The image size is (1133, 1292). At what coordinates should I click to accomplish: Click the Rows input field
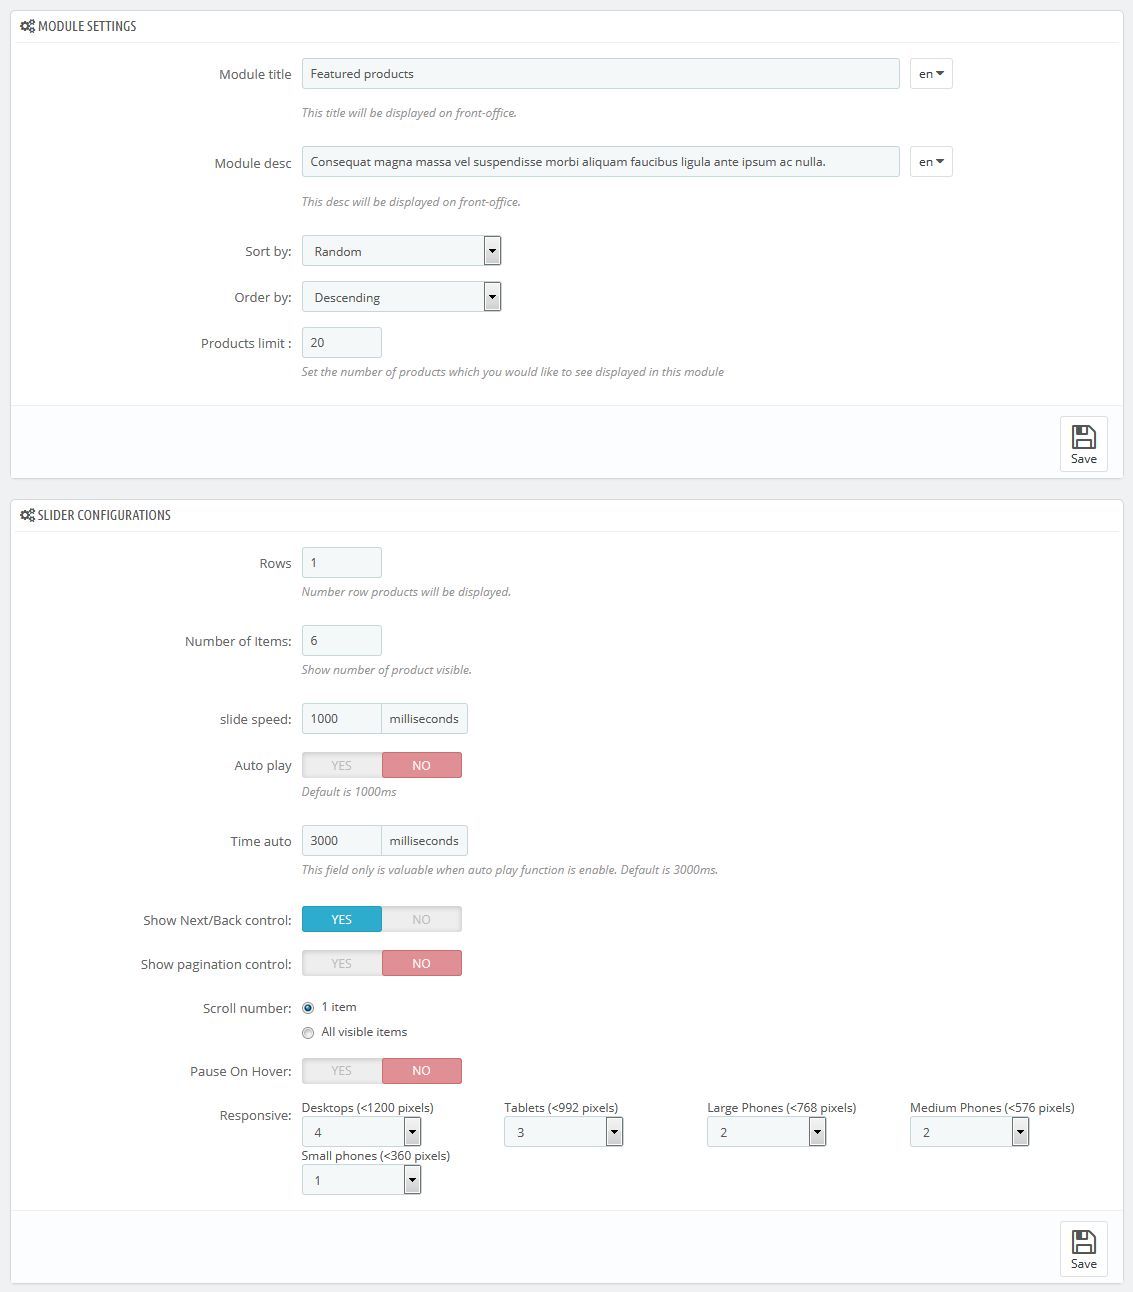pos(341,562)
